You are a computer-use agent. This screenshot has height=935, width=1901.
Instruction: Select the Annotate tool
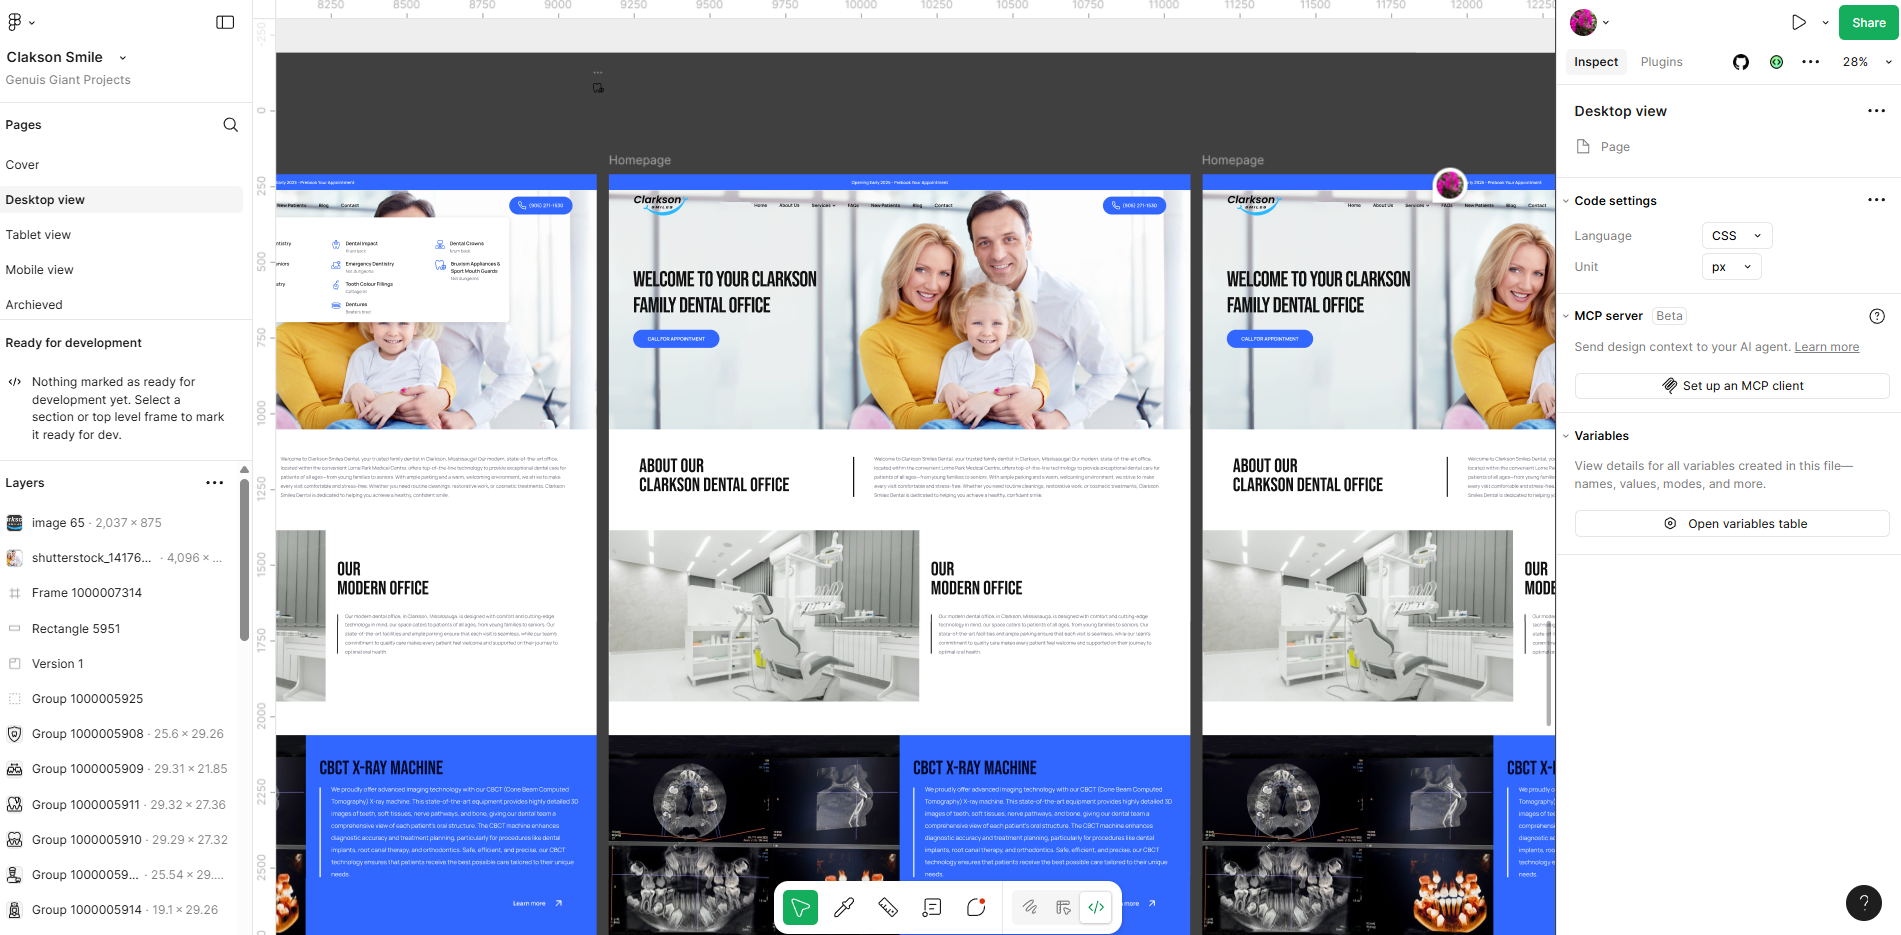pos(932,907)
